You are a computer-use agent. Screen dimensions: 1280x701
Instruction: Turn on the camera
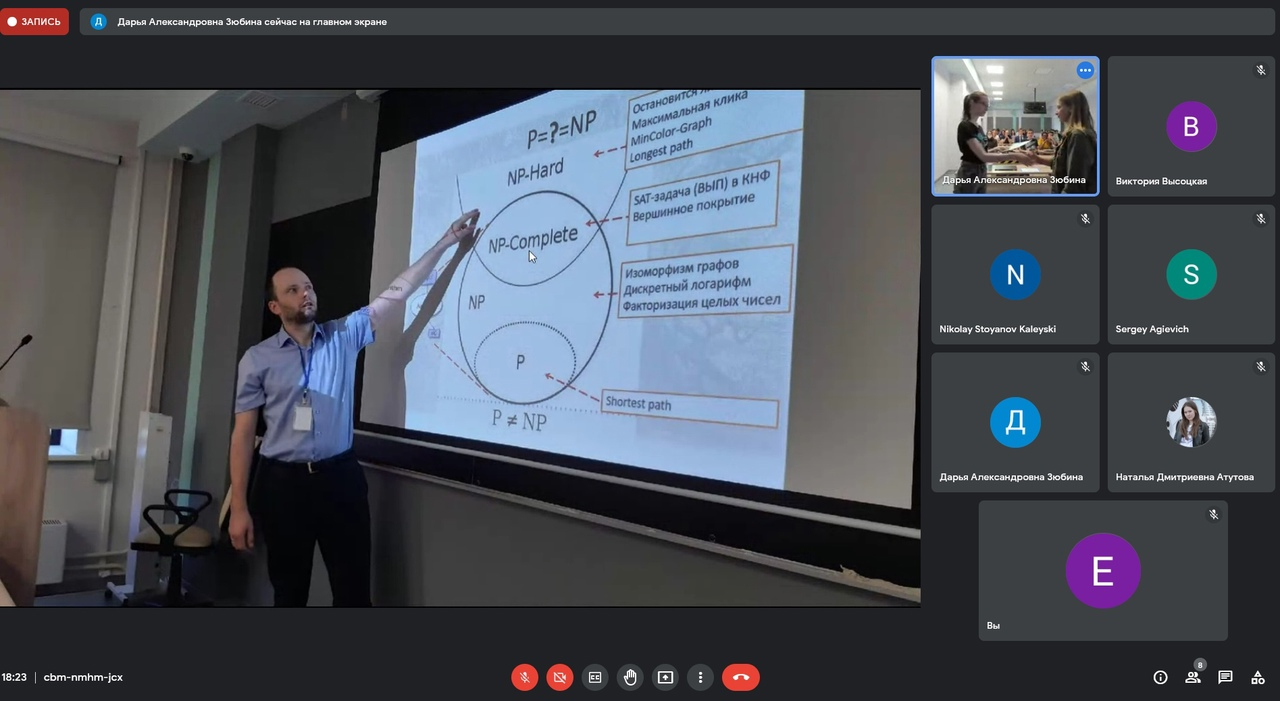click(559, 677)
